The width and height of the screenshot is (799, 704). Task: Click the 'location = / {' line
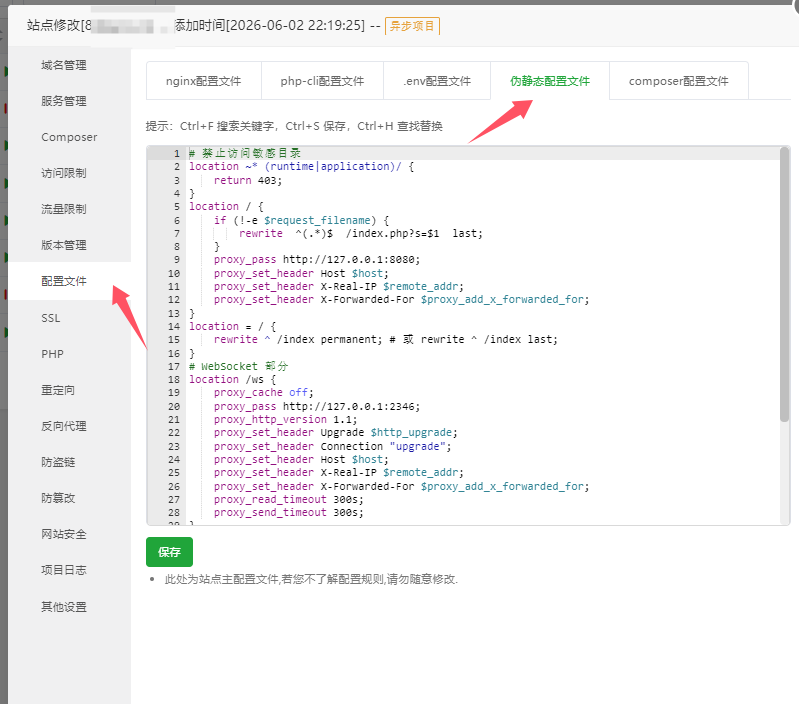pos(232,327)
